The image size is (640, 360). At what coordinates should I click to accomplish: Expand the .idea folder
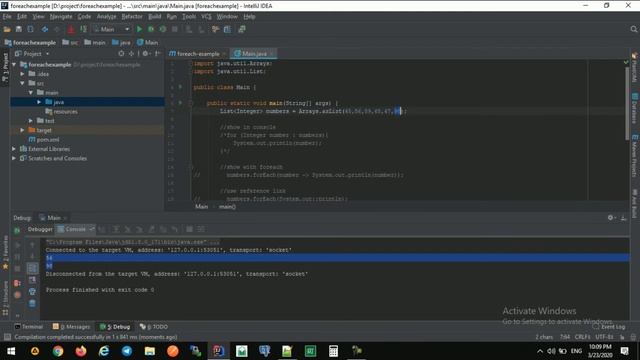coord(22,74)
